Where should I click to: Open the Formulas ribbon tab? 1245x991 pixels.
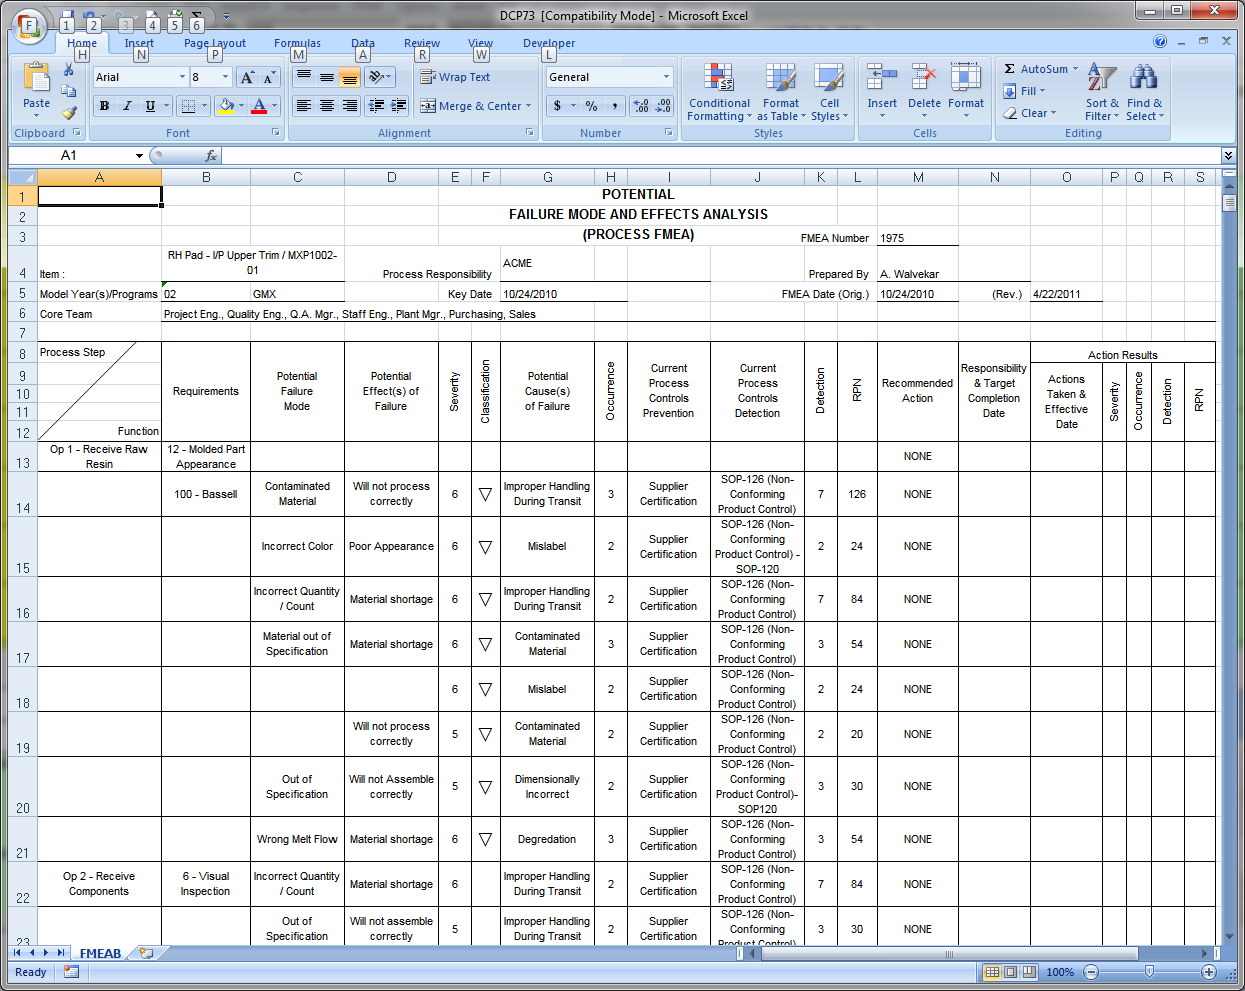point(297,43)
